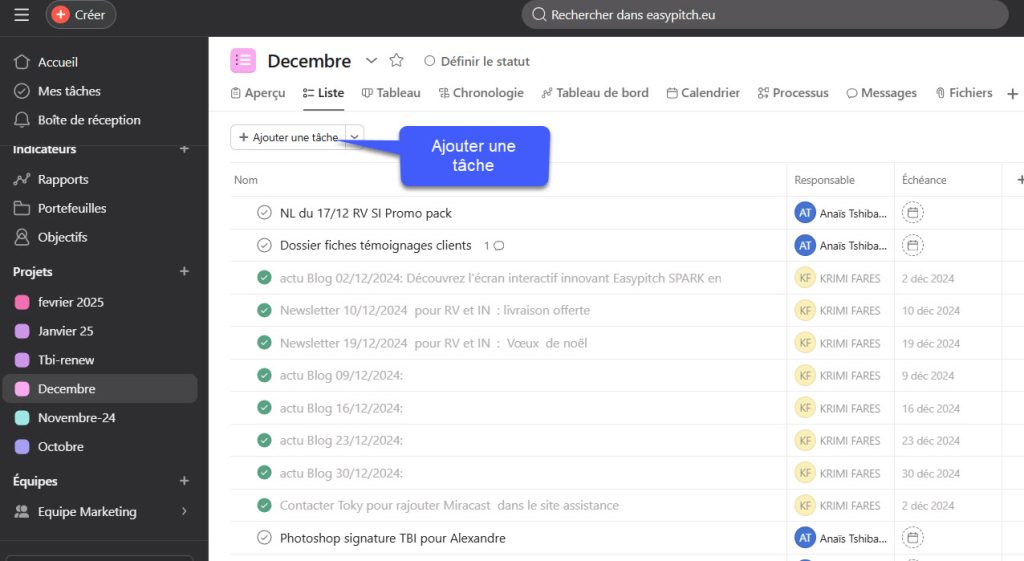1024x561 pixels.
Task: Click AT avatar on NL du 17/12 row
Action: (805, 213)
